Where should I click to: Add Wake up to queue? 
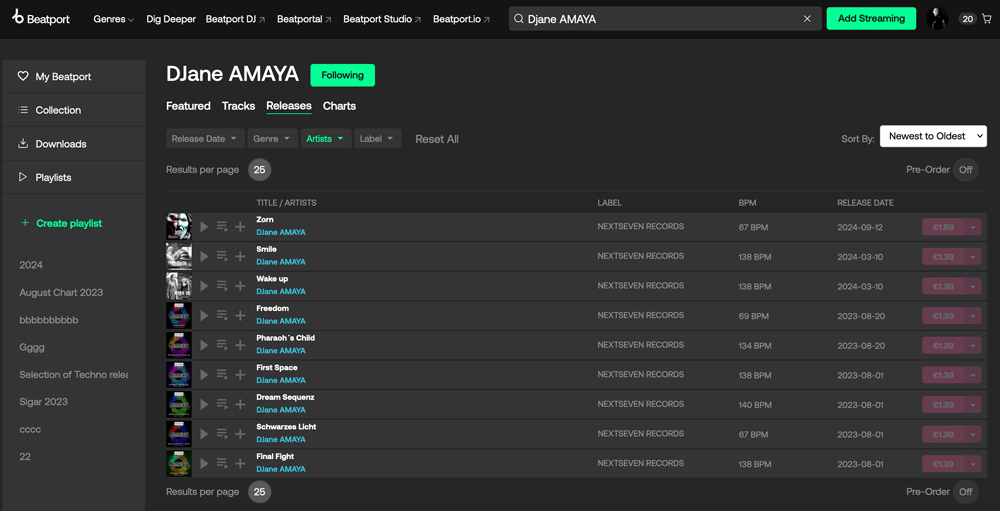pyautogui.click(x=222, y=286)
